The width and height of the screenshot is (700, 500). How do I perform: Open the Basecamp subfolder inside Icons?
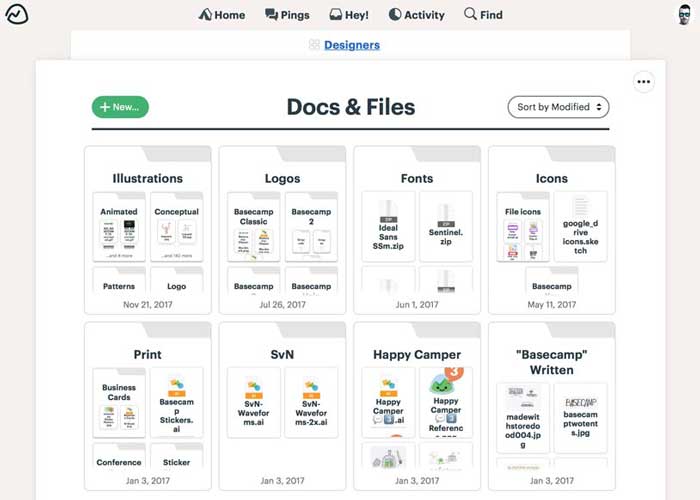pyautogui.click(x=552, y=281)
